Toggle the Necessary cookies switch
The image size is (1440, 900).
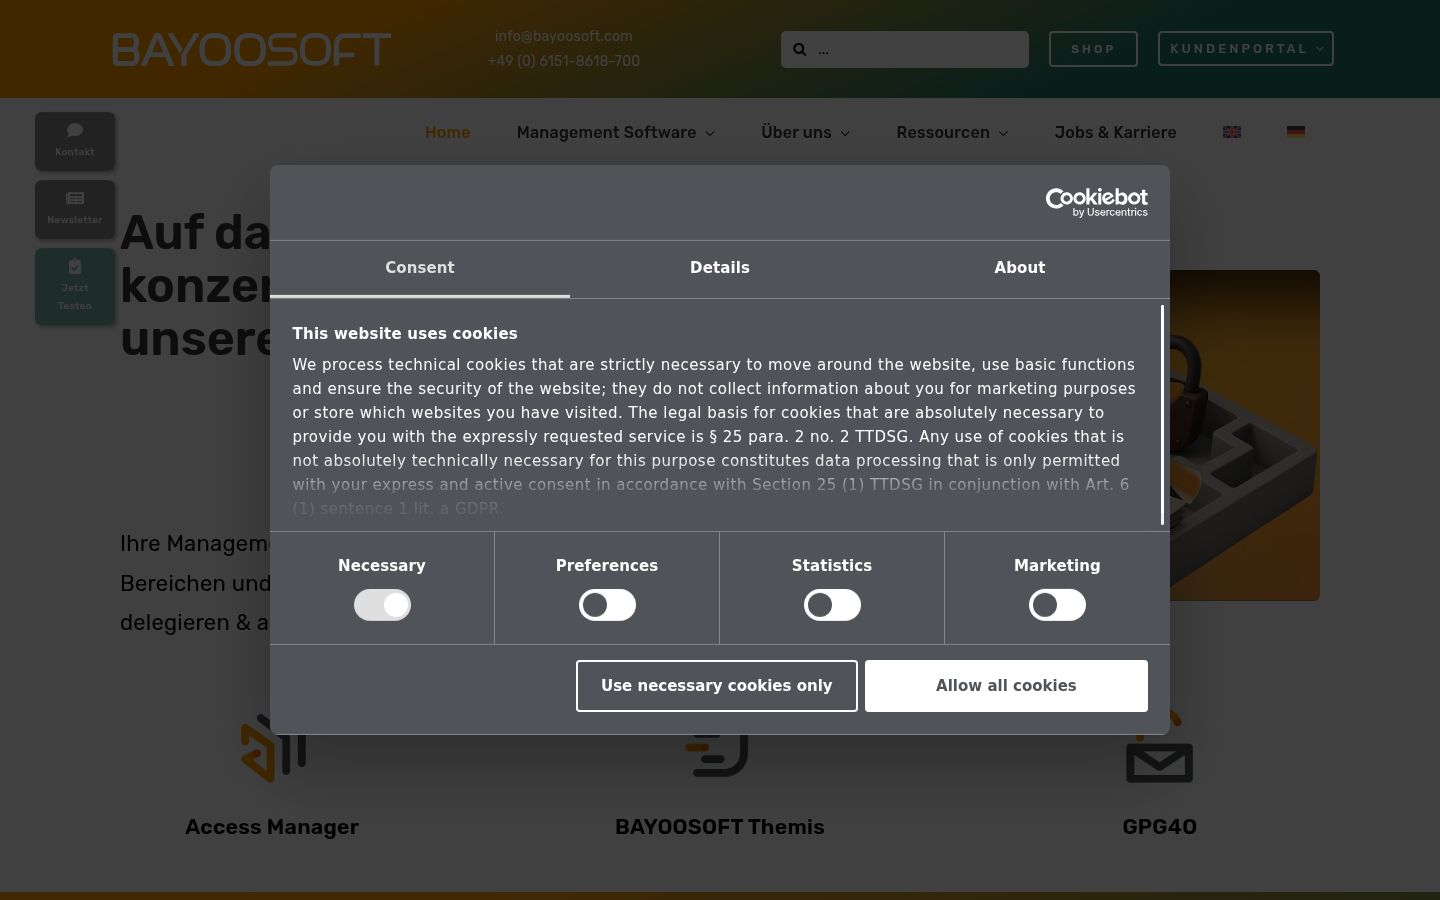pyautogui.click(x=382, y=605)
